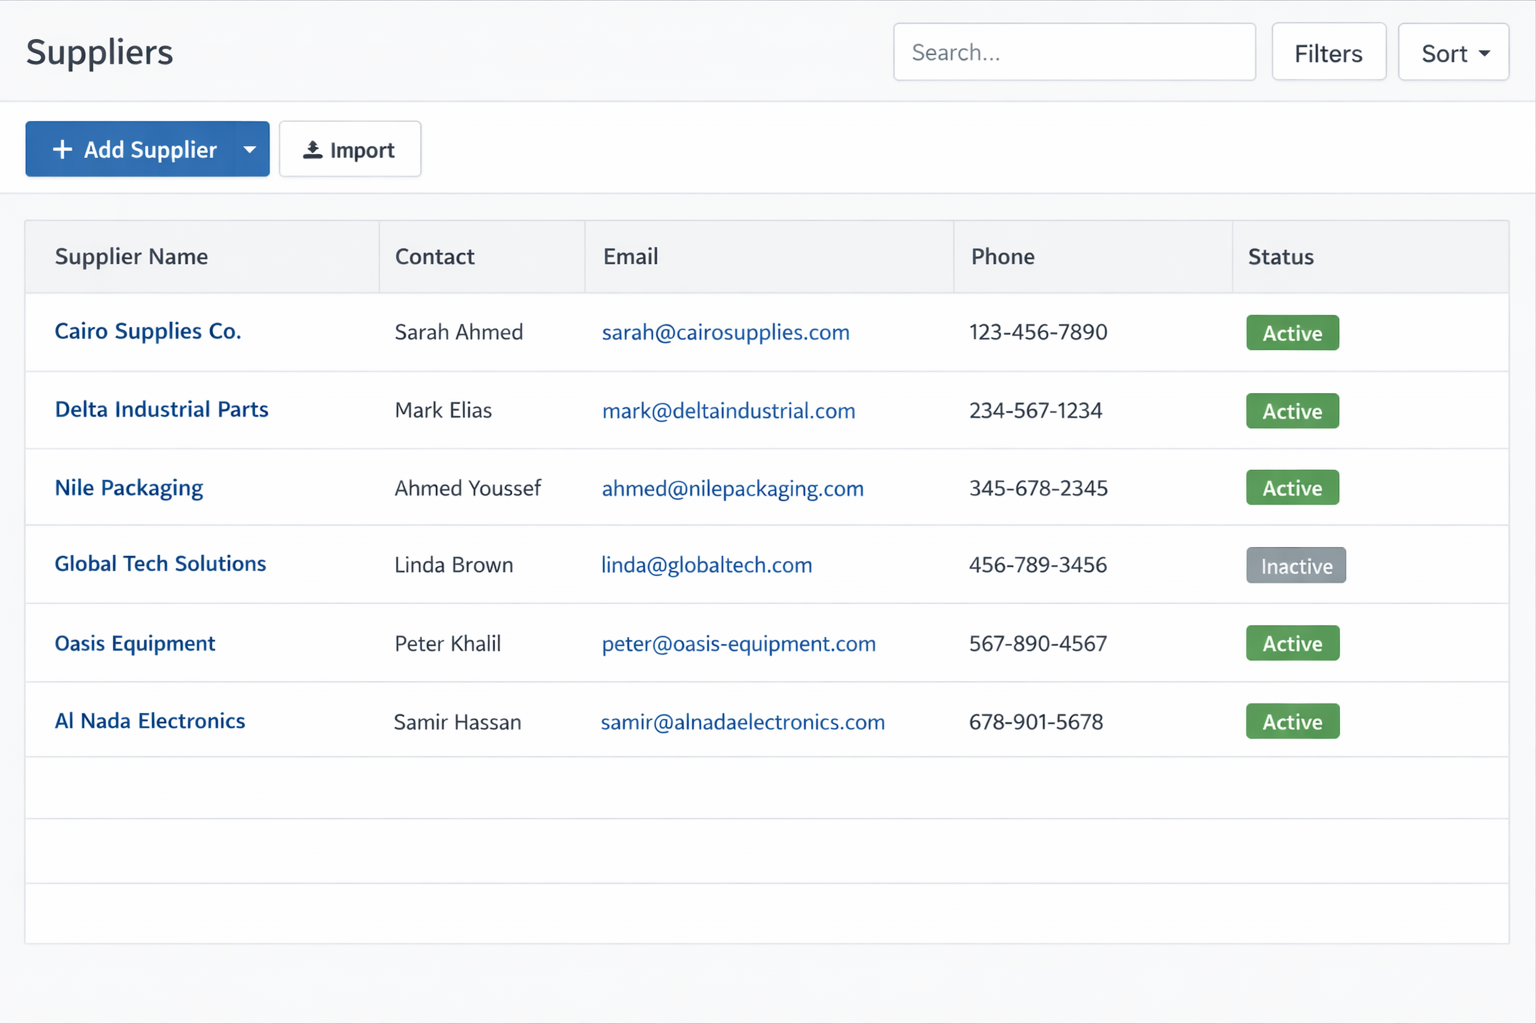Open Cairo Supplies Co. supplier details

pyautogui.click(x=148, y=331)
